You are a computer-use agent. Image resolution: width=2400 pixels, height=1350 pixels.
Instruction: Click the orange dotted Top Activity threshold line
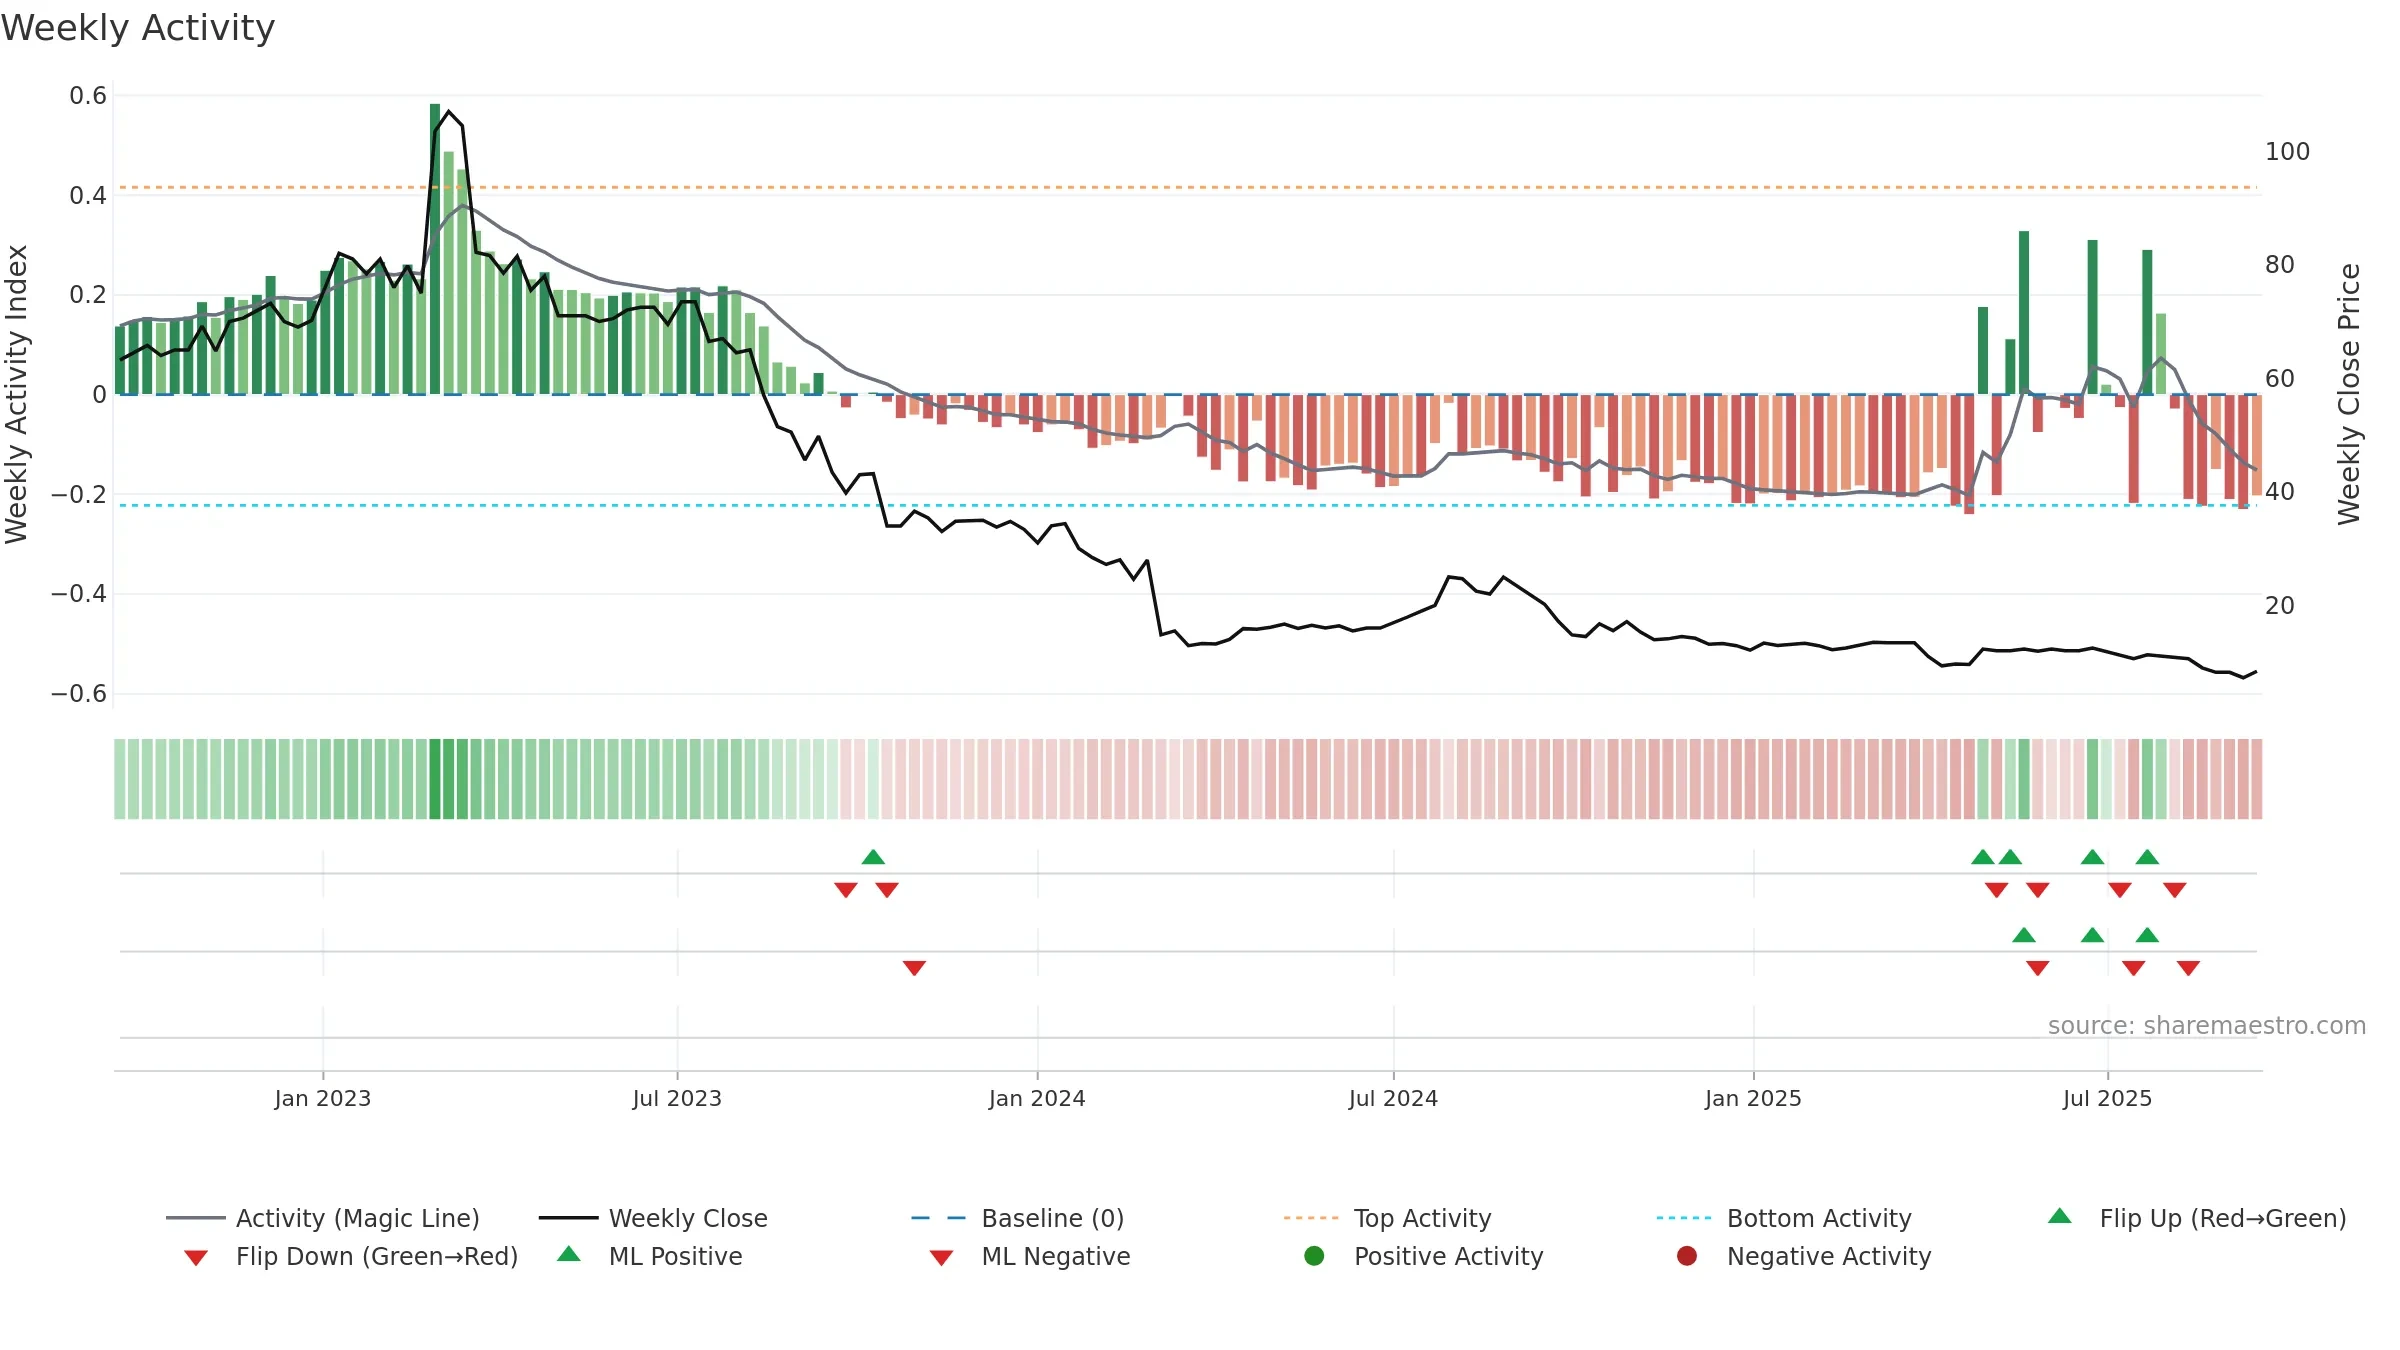[1188, 187]
